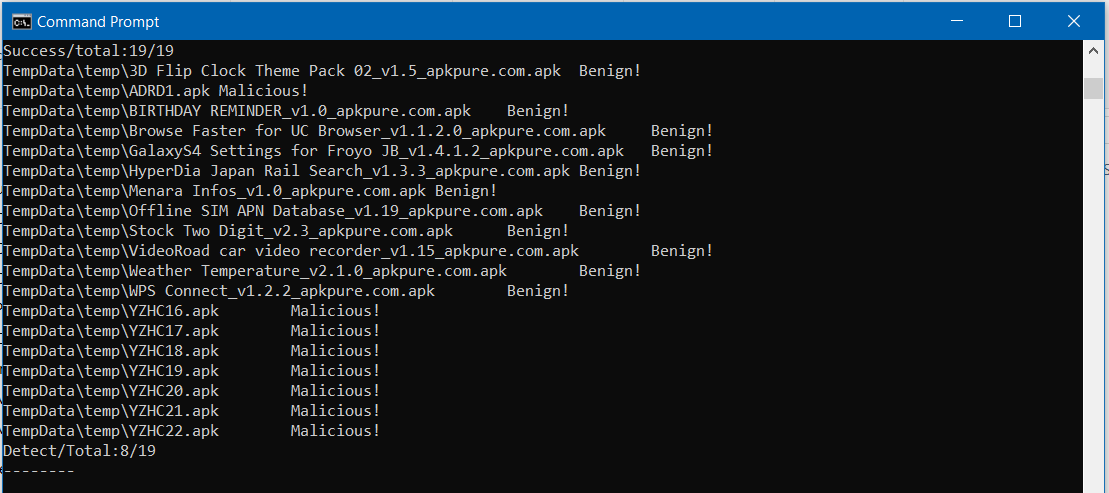Click the Browse Faster for UC Browser line
This screenshot has height=493, width=1109.
pos(304,130)
